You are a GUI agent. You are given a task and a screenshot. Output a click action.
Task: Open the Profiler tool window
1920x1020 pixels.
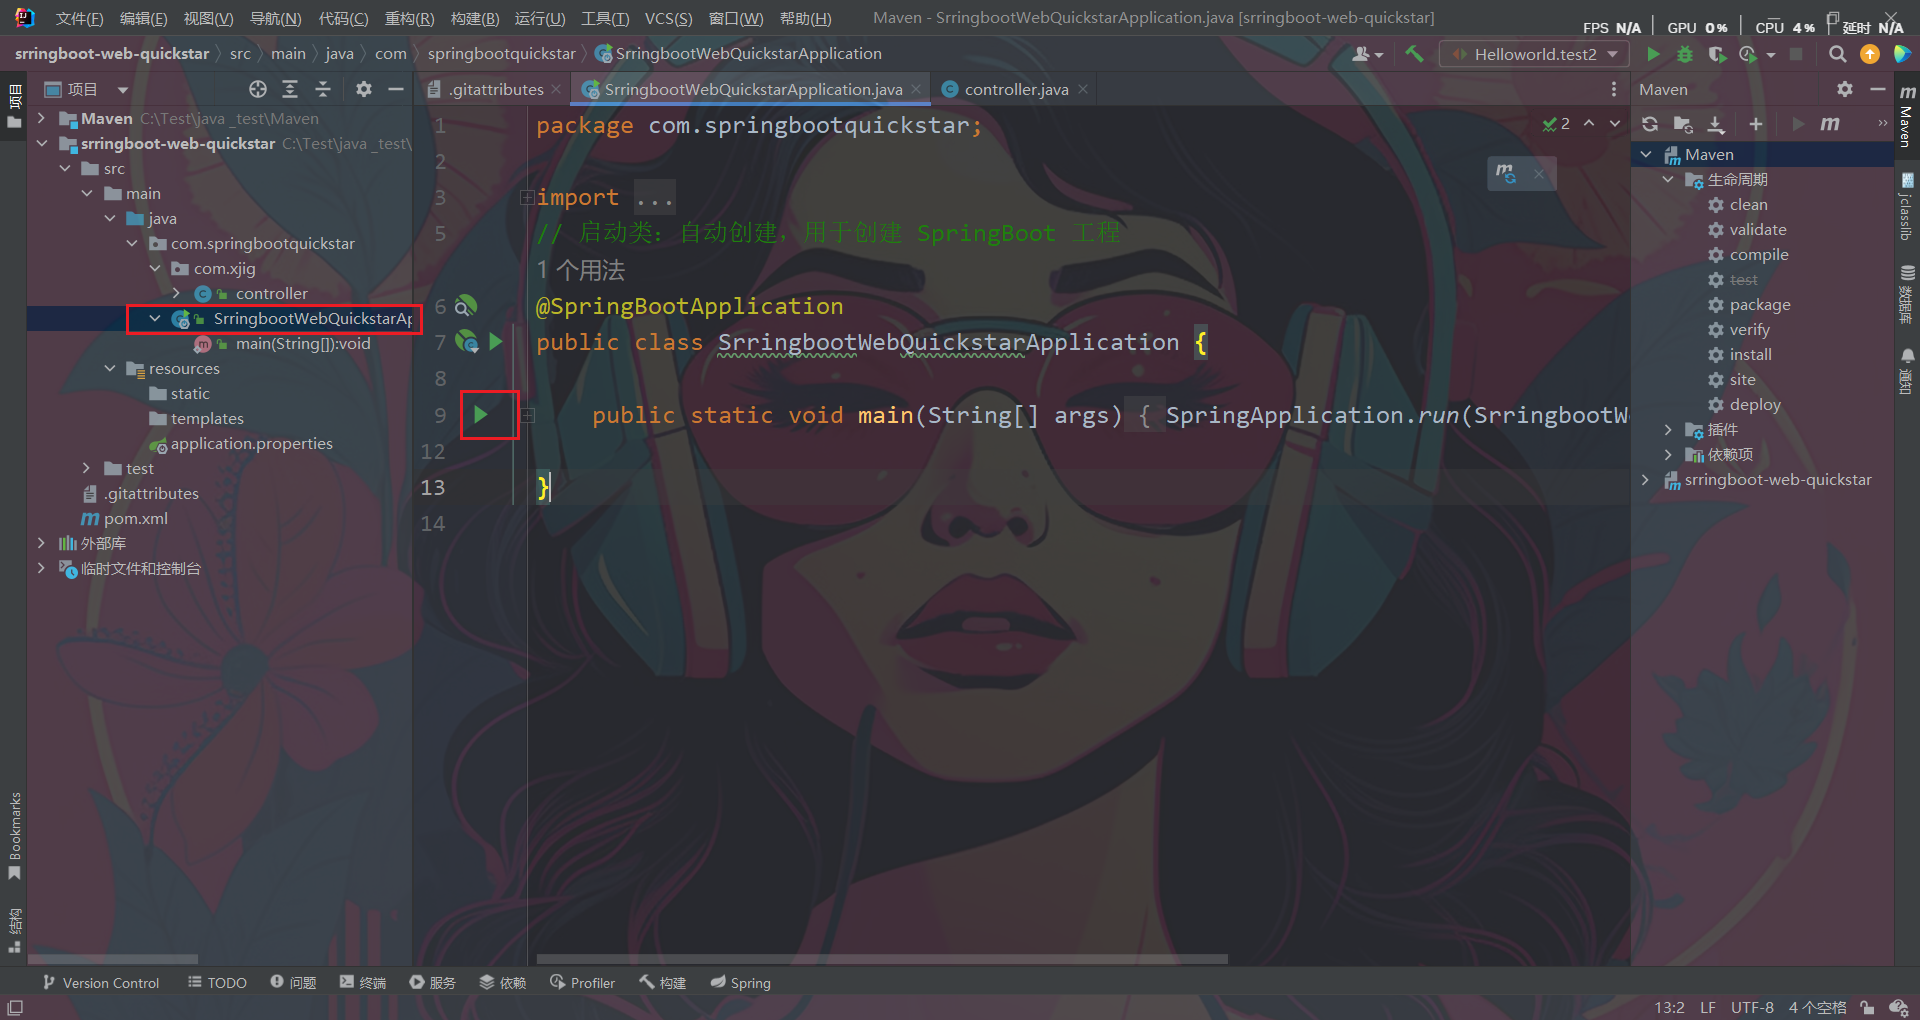pyautogui.click(x=582, y=983)
